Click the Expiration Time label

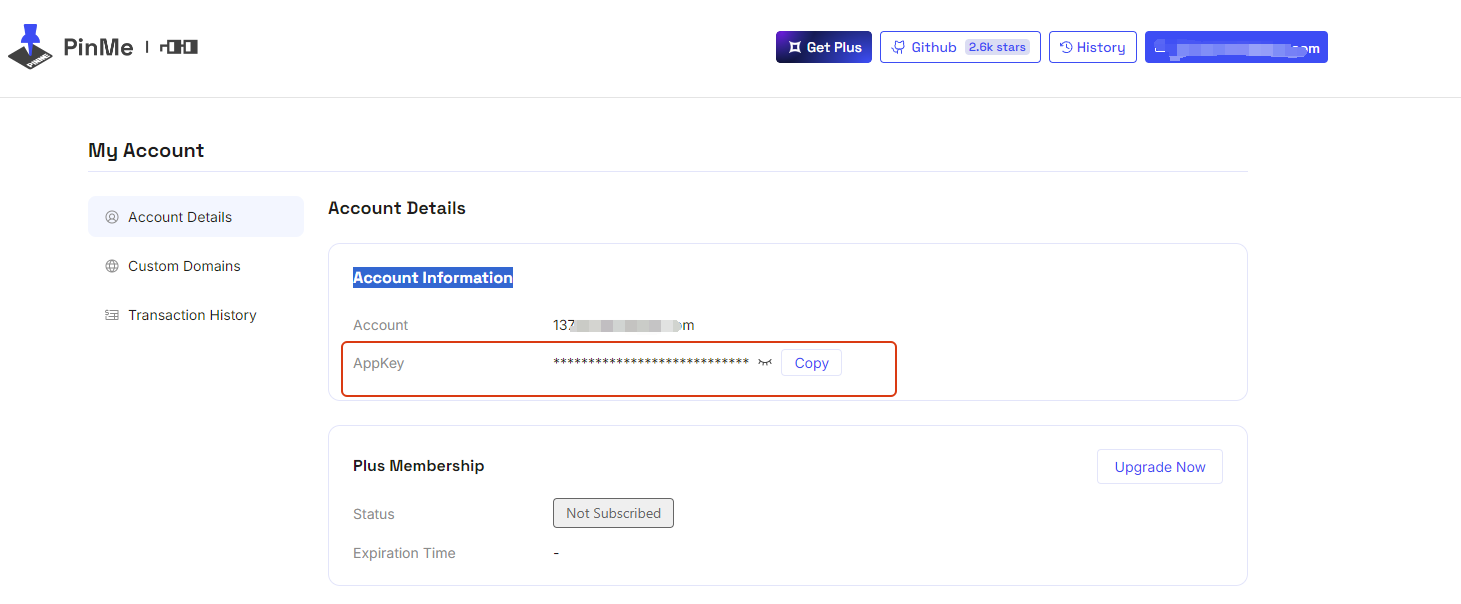pos(404,553)
